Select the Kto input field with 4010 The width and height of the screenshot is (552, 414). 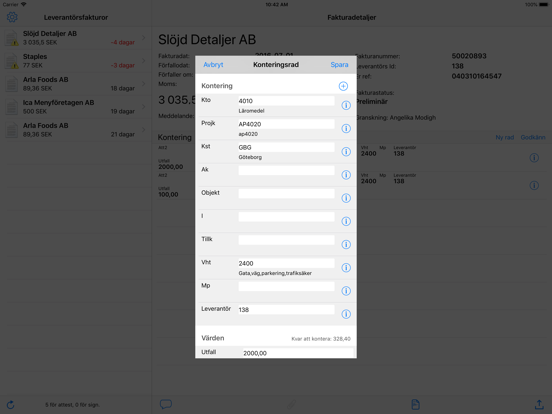(286, 101)
